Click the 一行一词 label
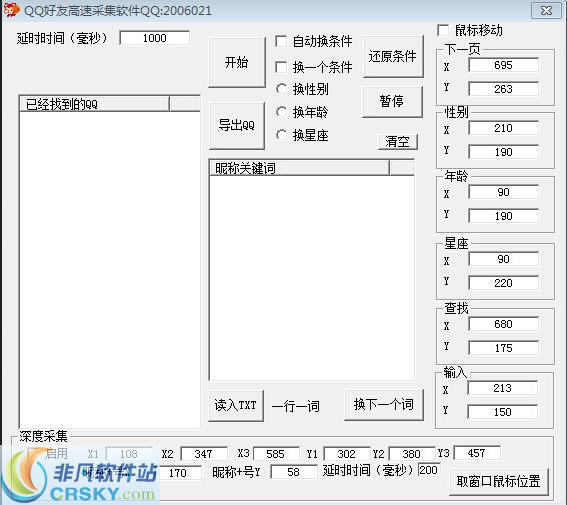Viewport: 567px width, 505px height. pos(296,406)
